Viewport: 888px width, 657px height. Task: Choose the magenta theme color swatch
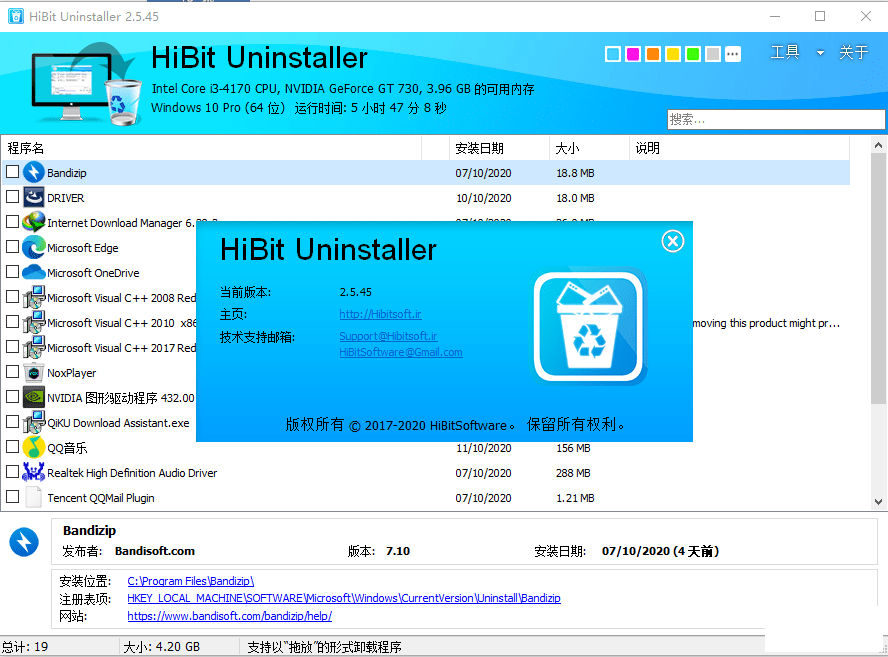point(633,54)
